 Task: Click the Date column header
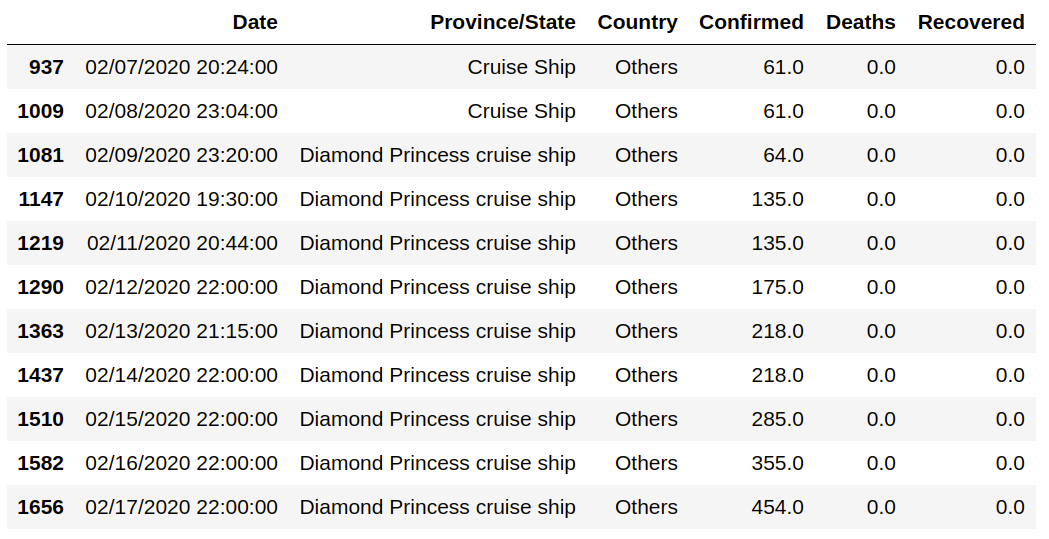[x=255, y=22]
